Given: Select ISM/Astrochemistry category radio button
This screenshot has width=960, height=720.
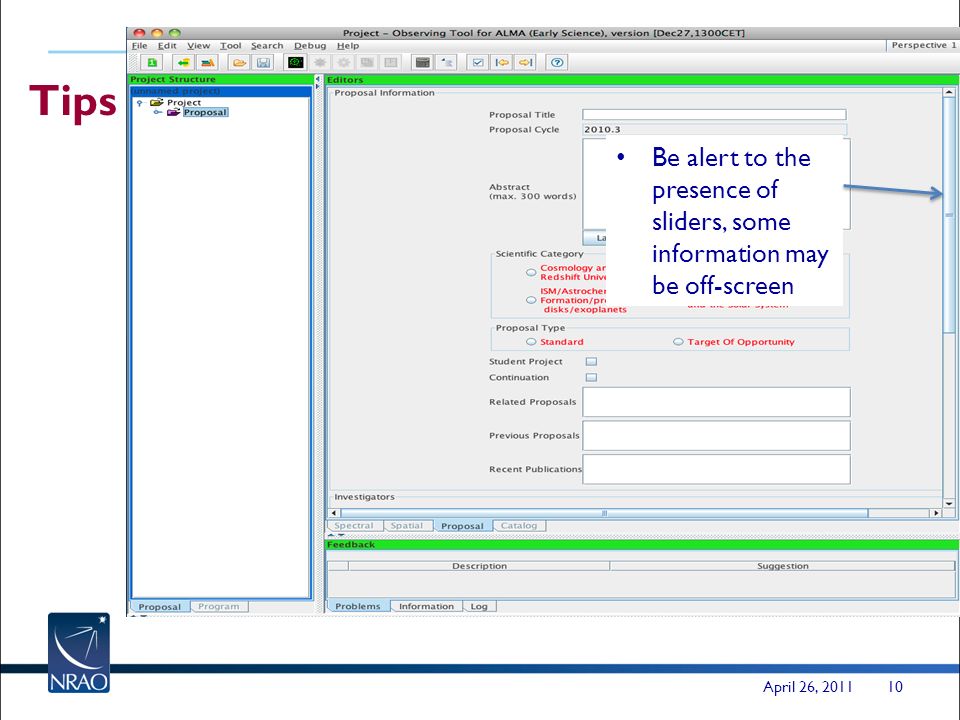Looking at the screenshot, I should coord(531,300).
